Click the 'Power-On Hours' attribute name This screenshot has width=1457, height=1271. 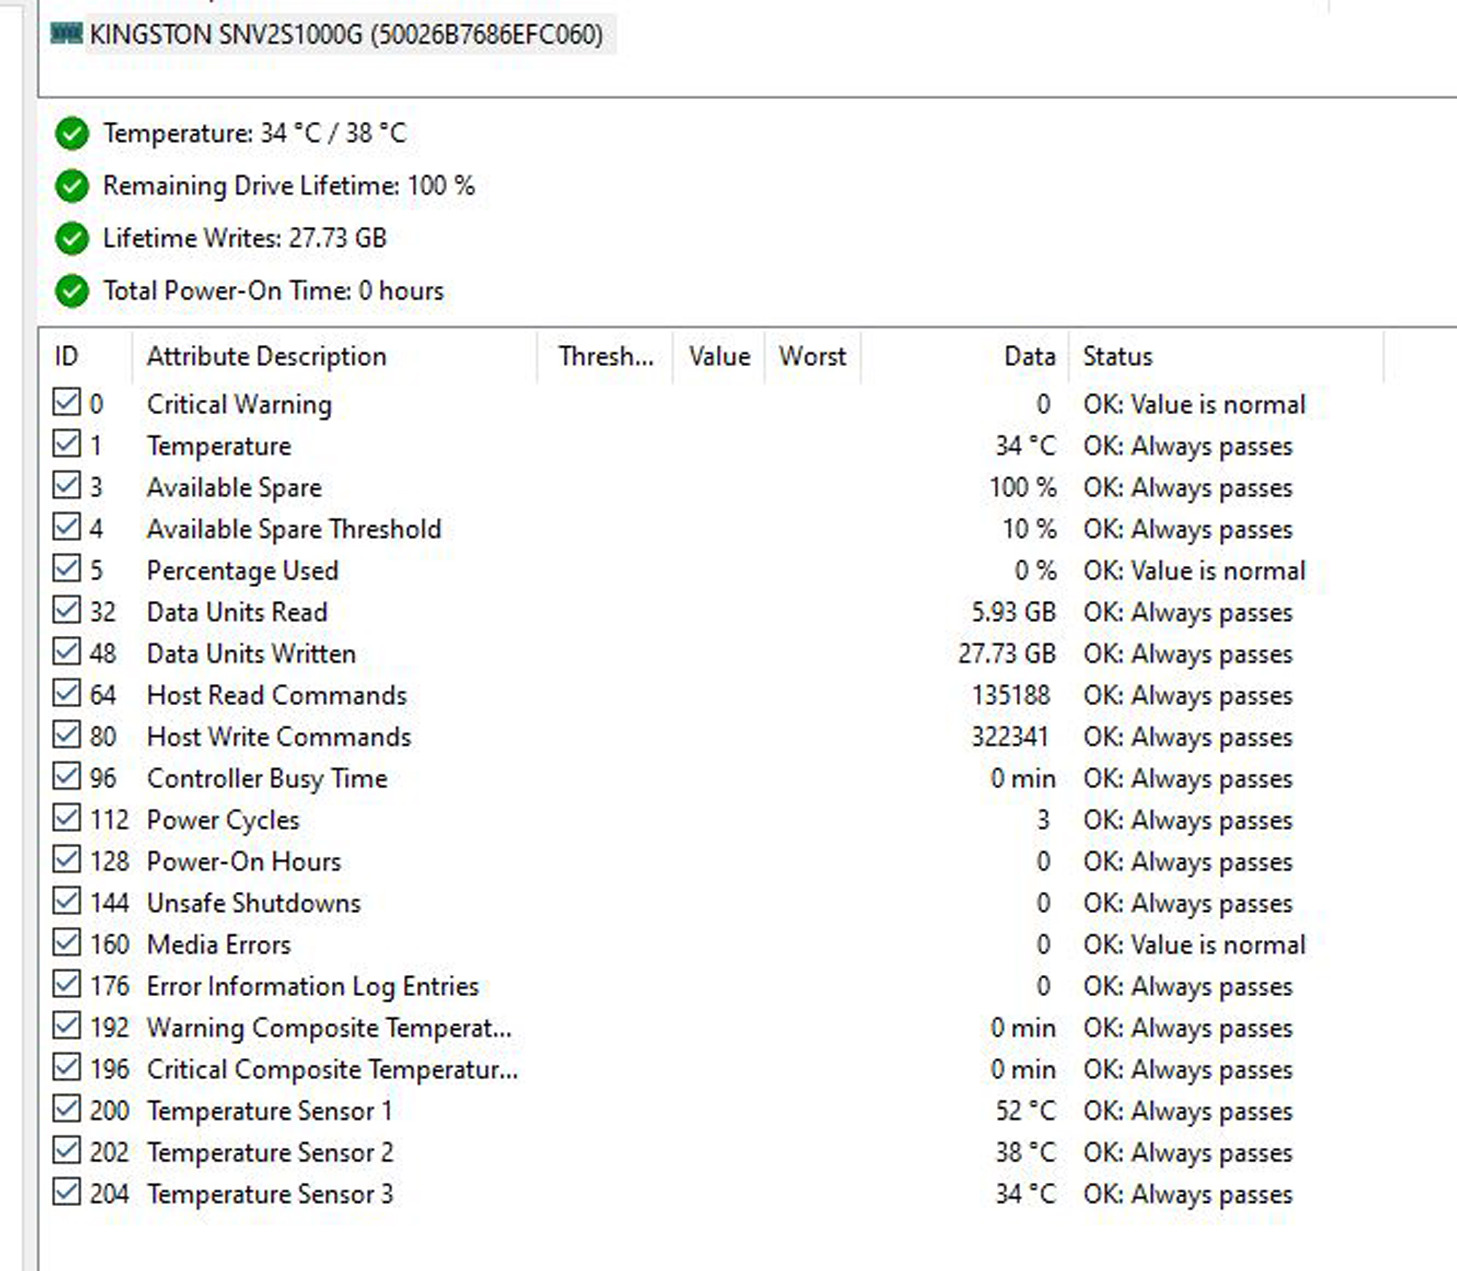click(244, 862)
